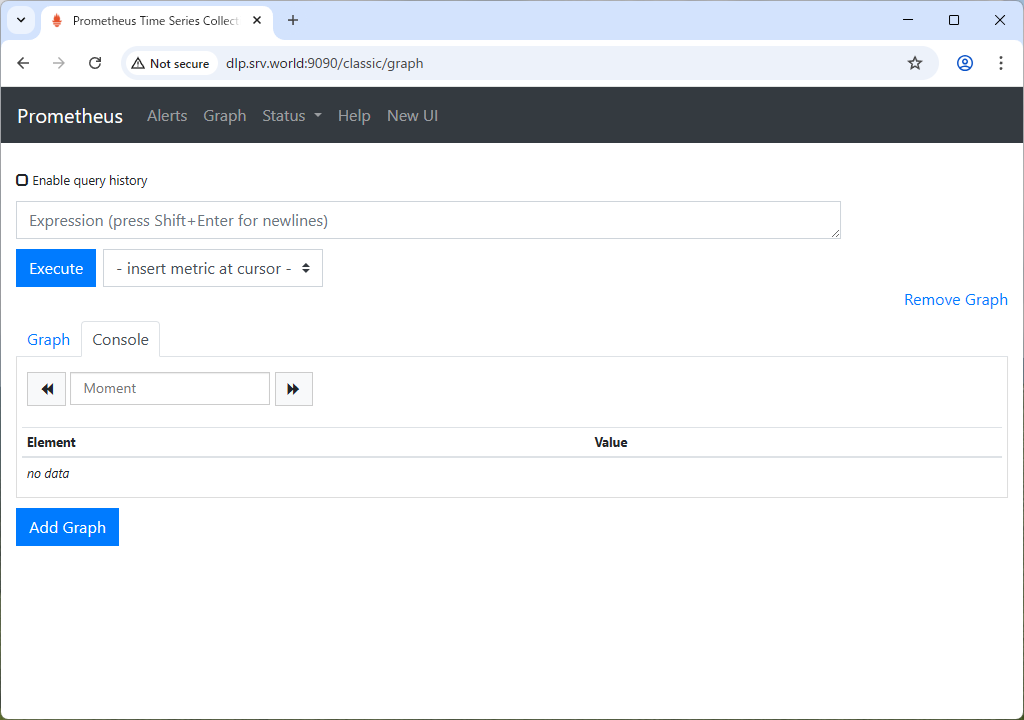
Task: Click the browser reload icon
Action: click(95, 63)
